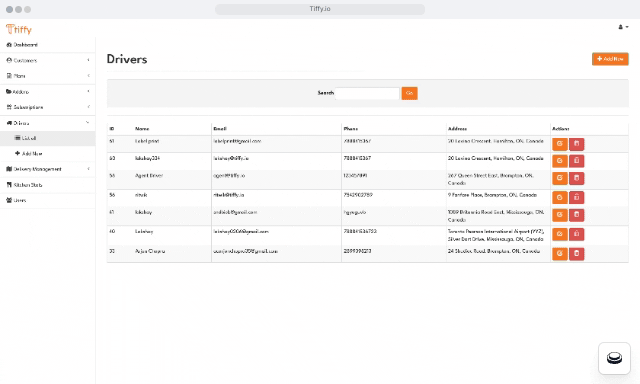The image size is (640, 384).
Task: Delete driver Arjun Chopra
Action: point(576,254)
